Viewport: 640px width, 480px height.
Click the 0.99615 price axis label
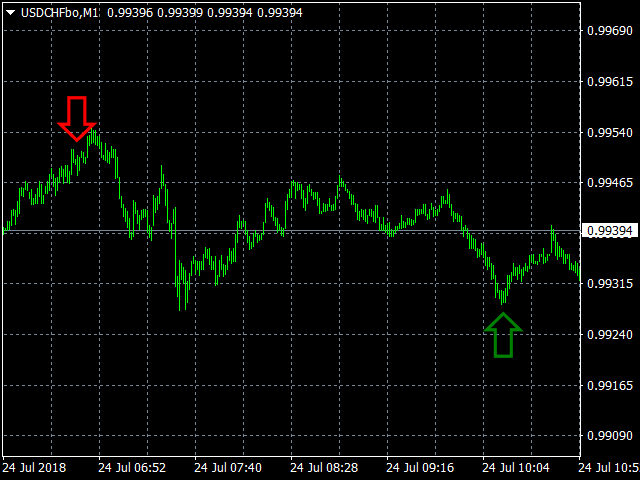610,82
